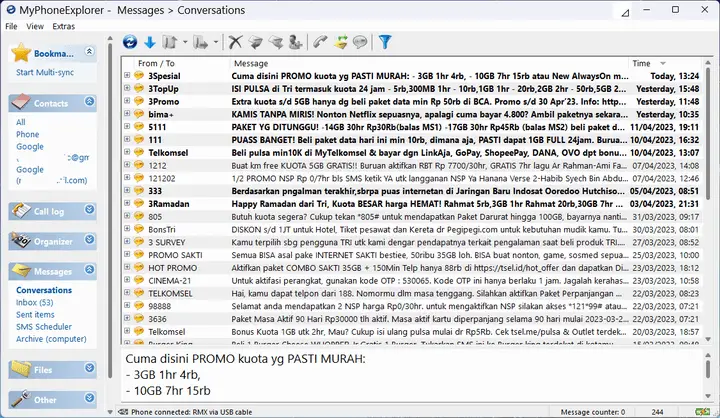Click the forward message icon
720x418 pixels.
pyautogui.click(x=276, y=42)
